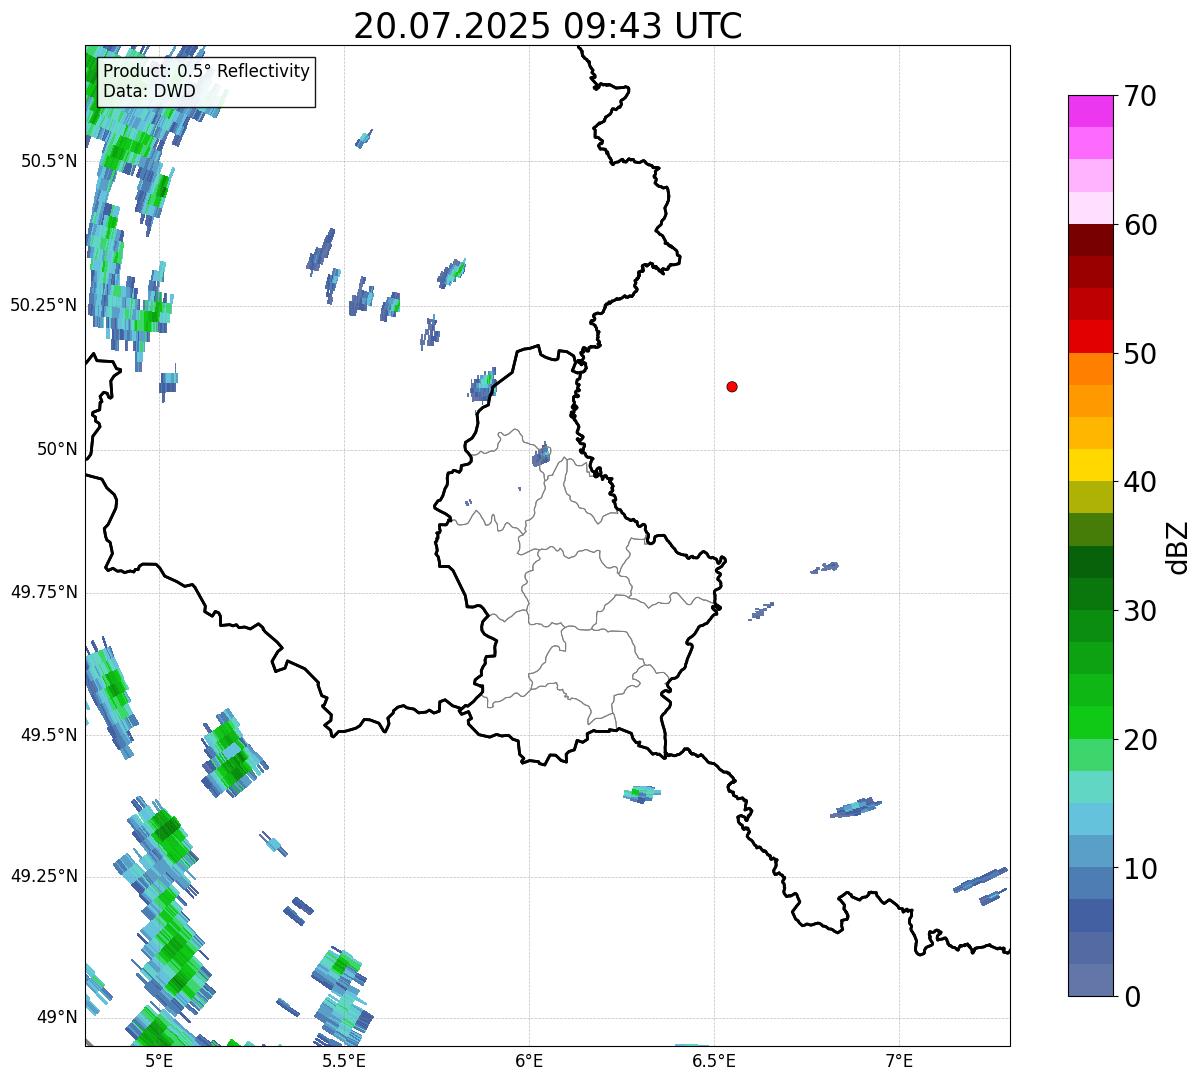The image size is (1202, 1081).
Task: Pick the dark maroon colorbar segment below 60
Action: tap(1090, 240)
